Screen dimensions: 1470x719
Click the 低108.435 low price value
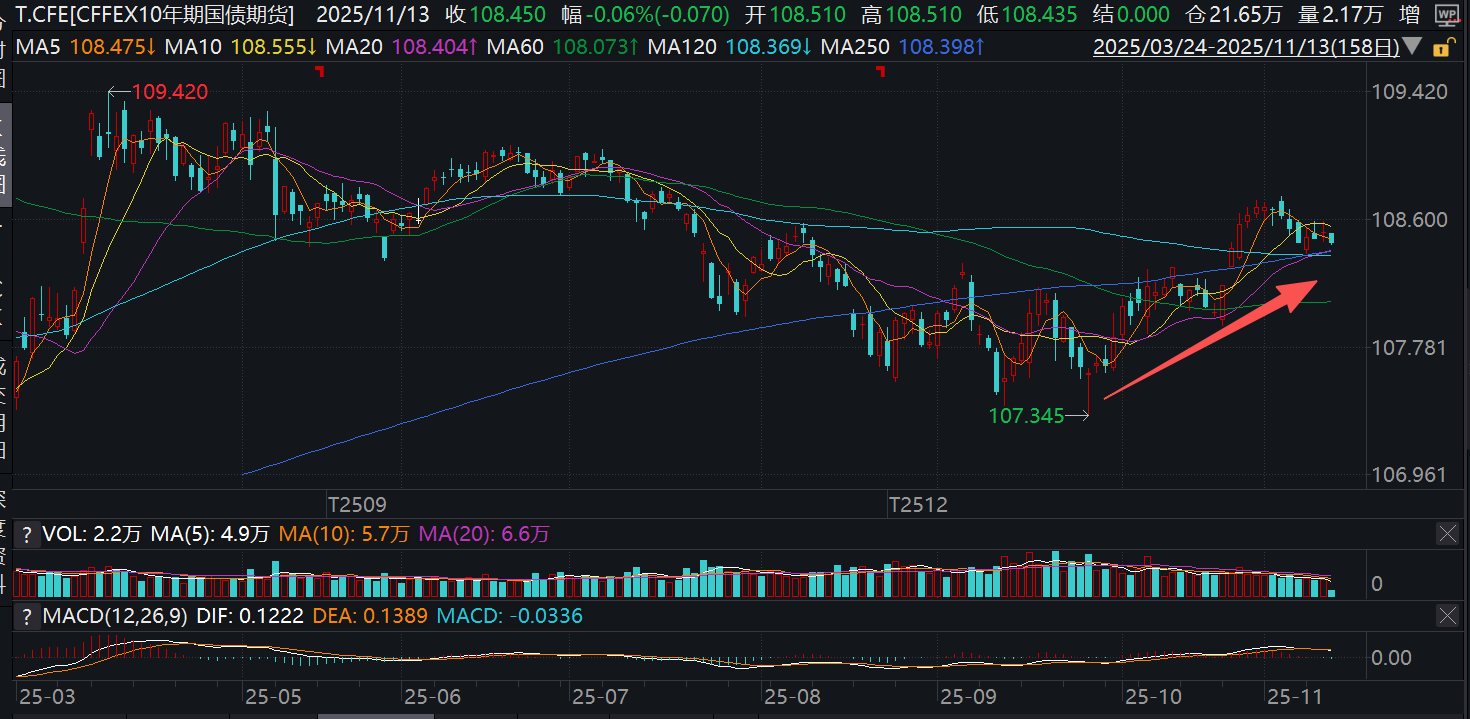pyautogui.click(x=1028, y=15)
